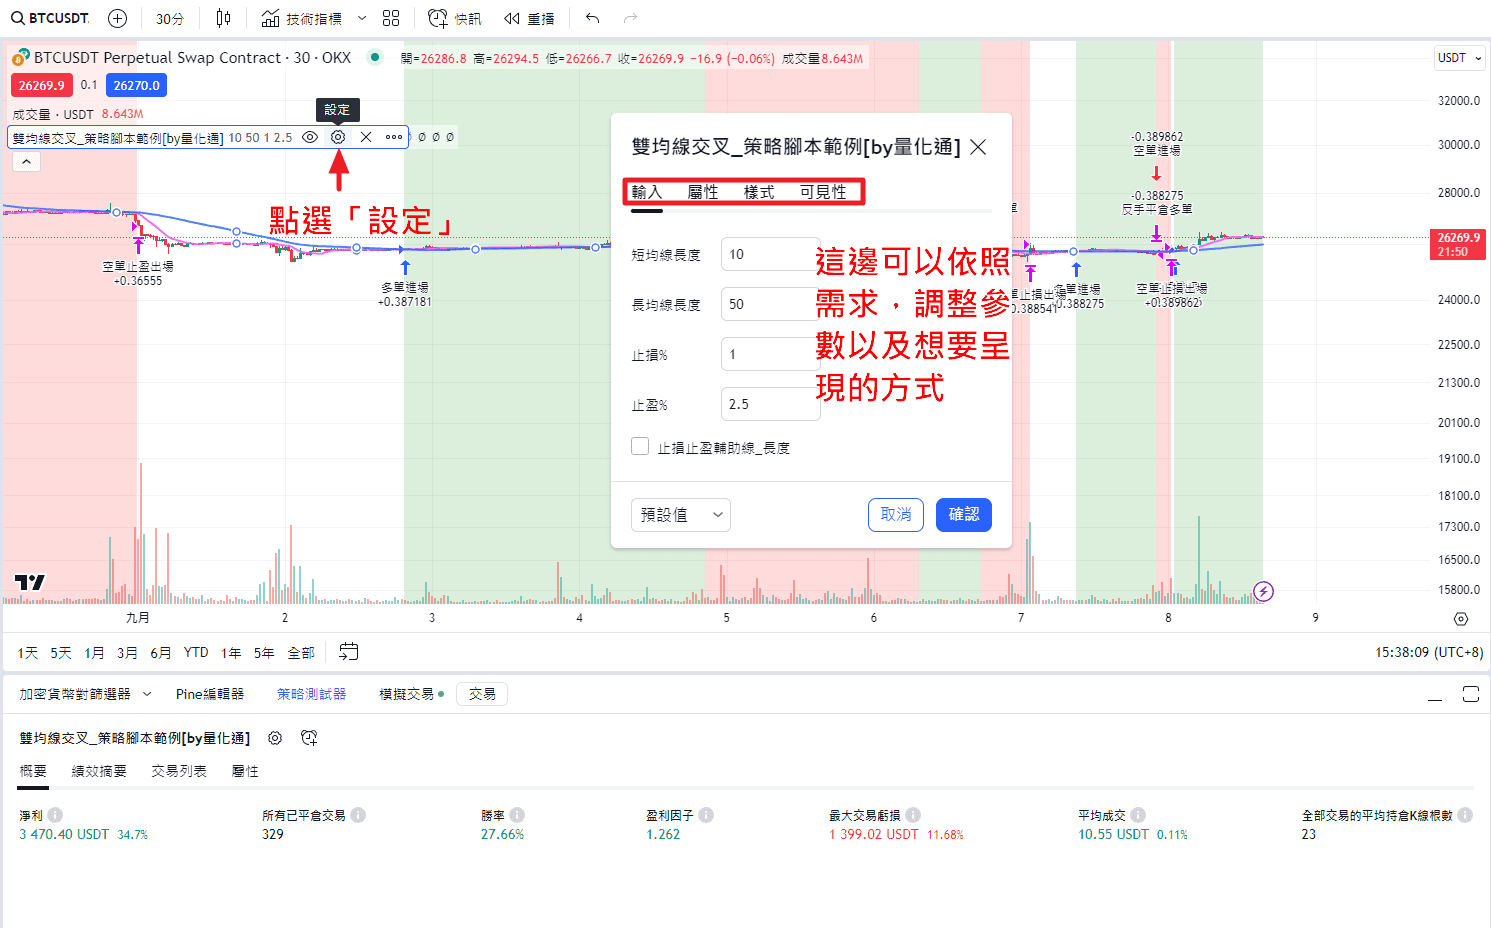Remove strategy from chart legend
1491x928 pixels.
point(366,137)
